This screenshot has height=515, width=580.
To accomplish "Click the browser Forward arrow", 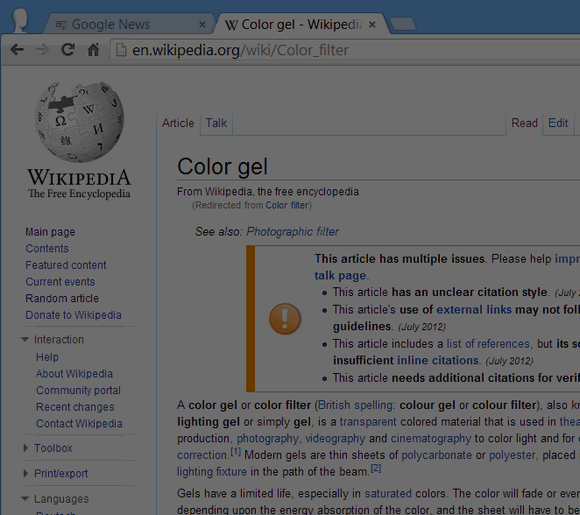I will (x=43, y=50).
